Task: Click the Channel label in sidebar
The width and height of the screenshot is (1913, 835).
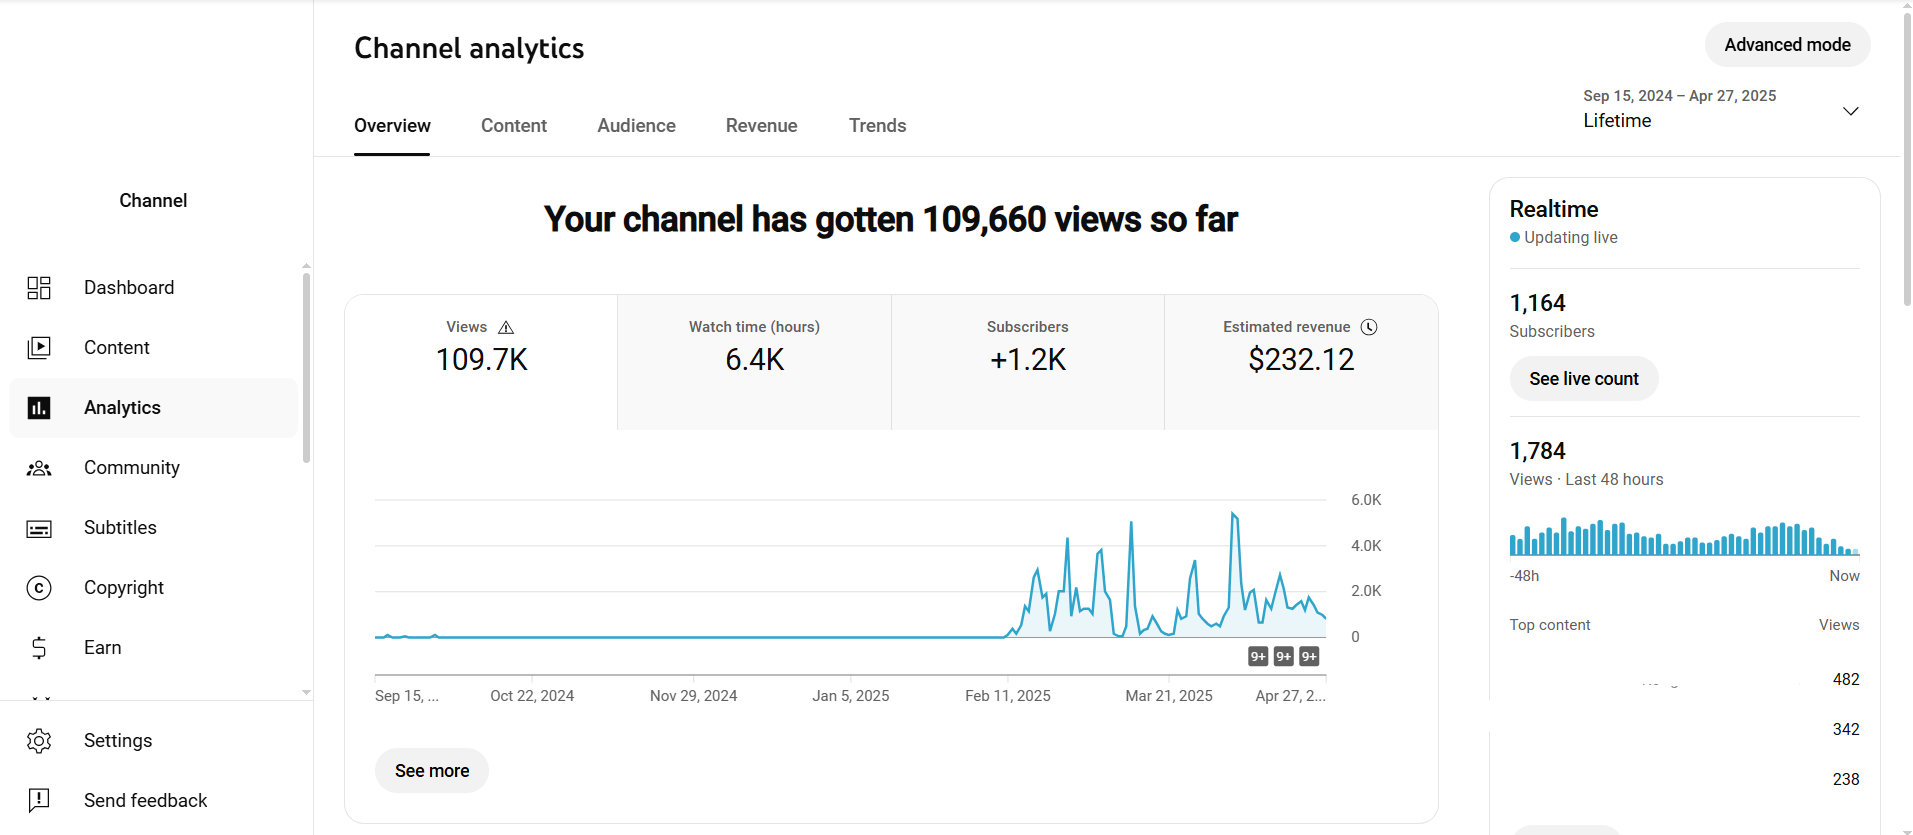Action: pyautogui.click(x=153, y=201)
